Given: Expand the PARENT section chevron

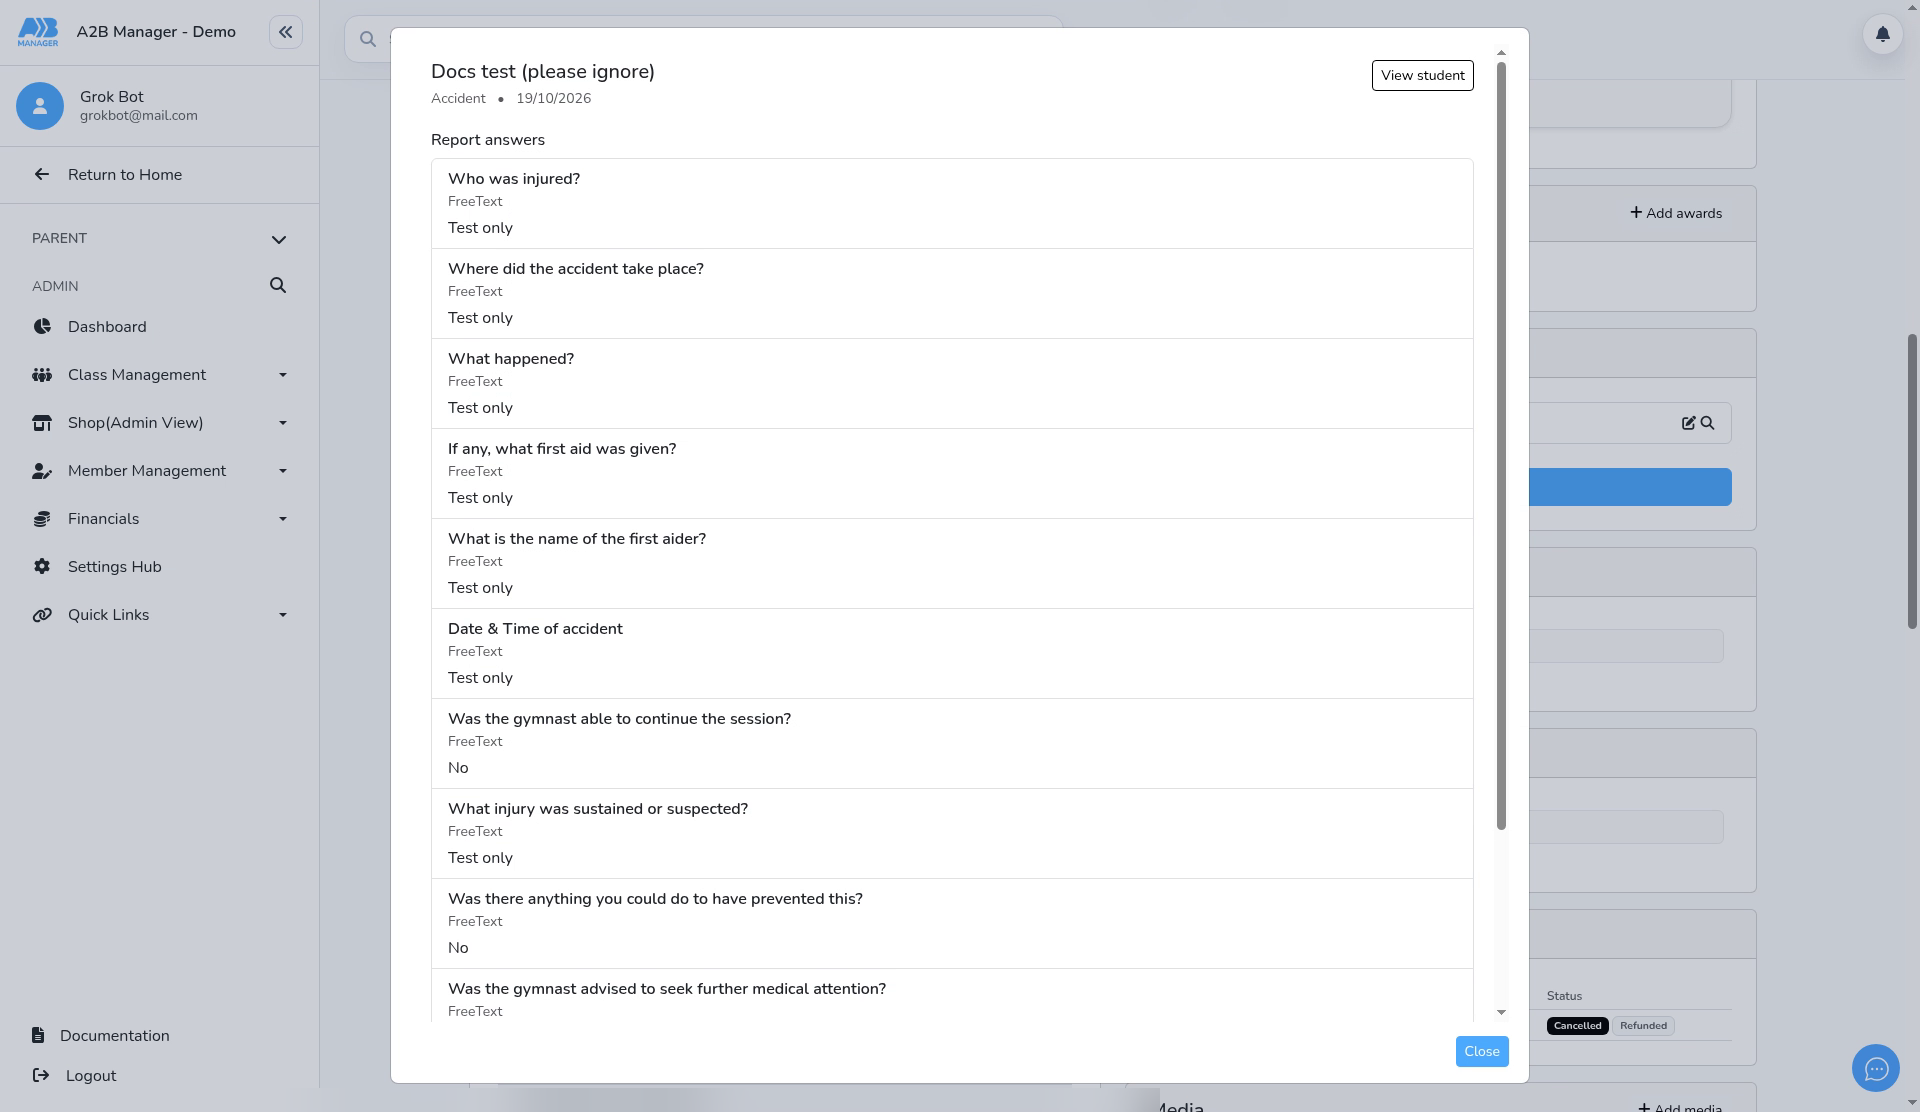Looking at the screenshot, I should coord(279,239).
